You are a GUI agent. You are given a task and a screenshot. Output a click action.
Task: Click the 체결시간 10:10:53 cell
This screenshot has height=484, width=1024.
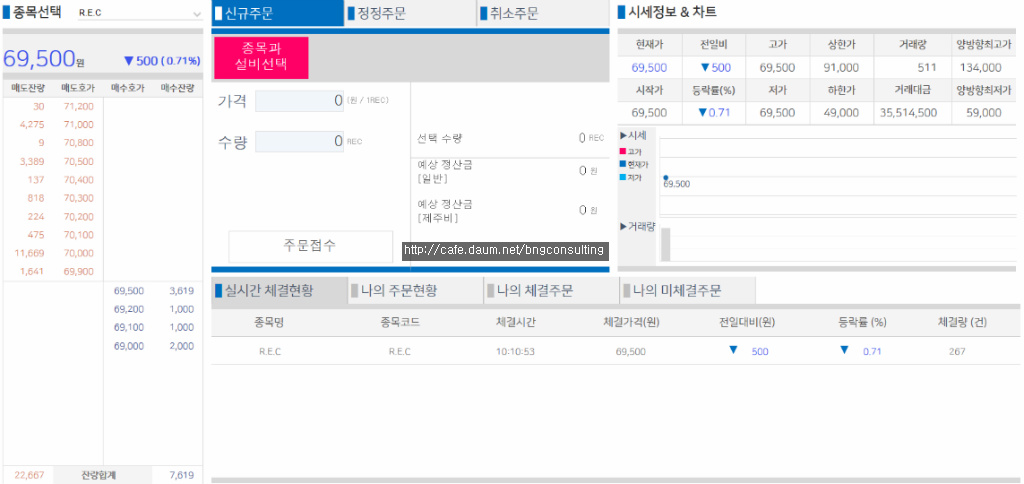(516, 351)
